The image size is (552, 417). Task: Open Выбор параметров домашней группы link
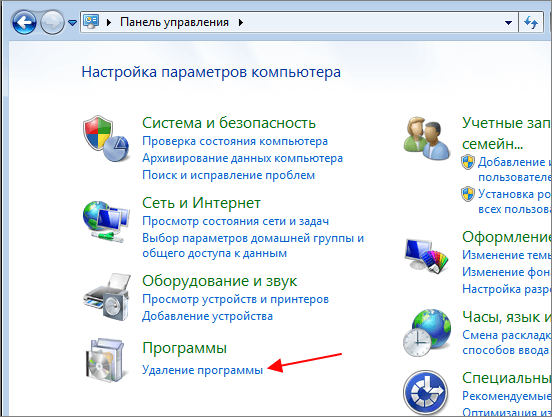click(x=253, y=245)
